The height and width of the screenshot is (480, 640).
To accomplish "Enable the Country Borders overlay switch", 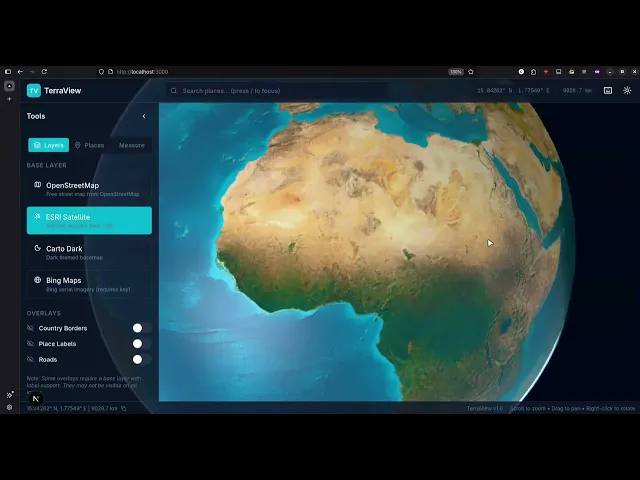I will 142,328.
